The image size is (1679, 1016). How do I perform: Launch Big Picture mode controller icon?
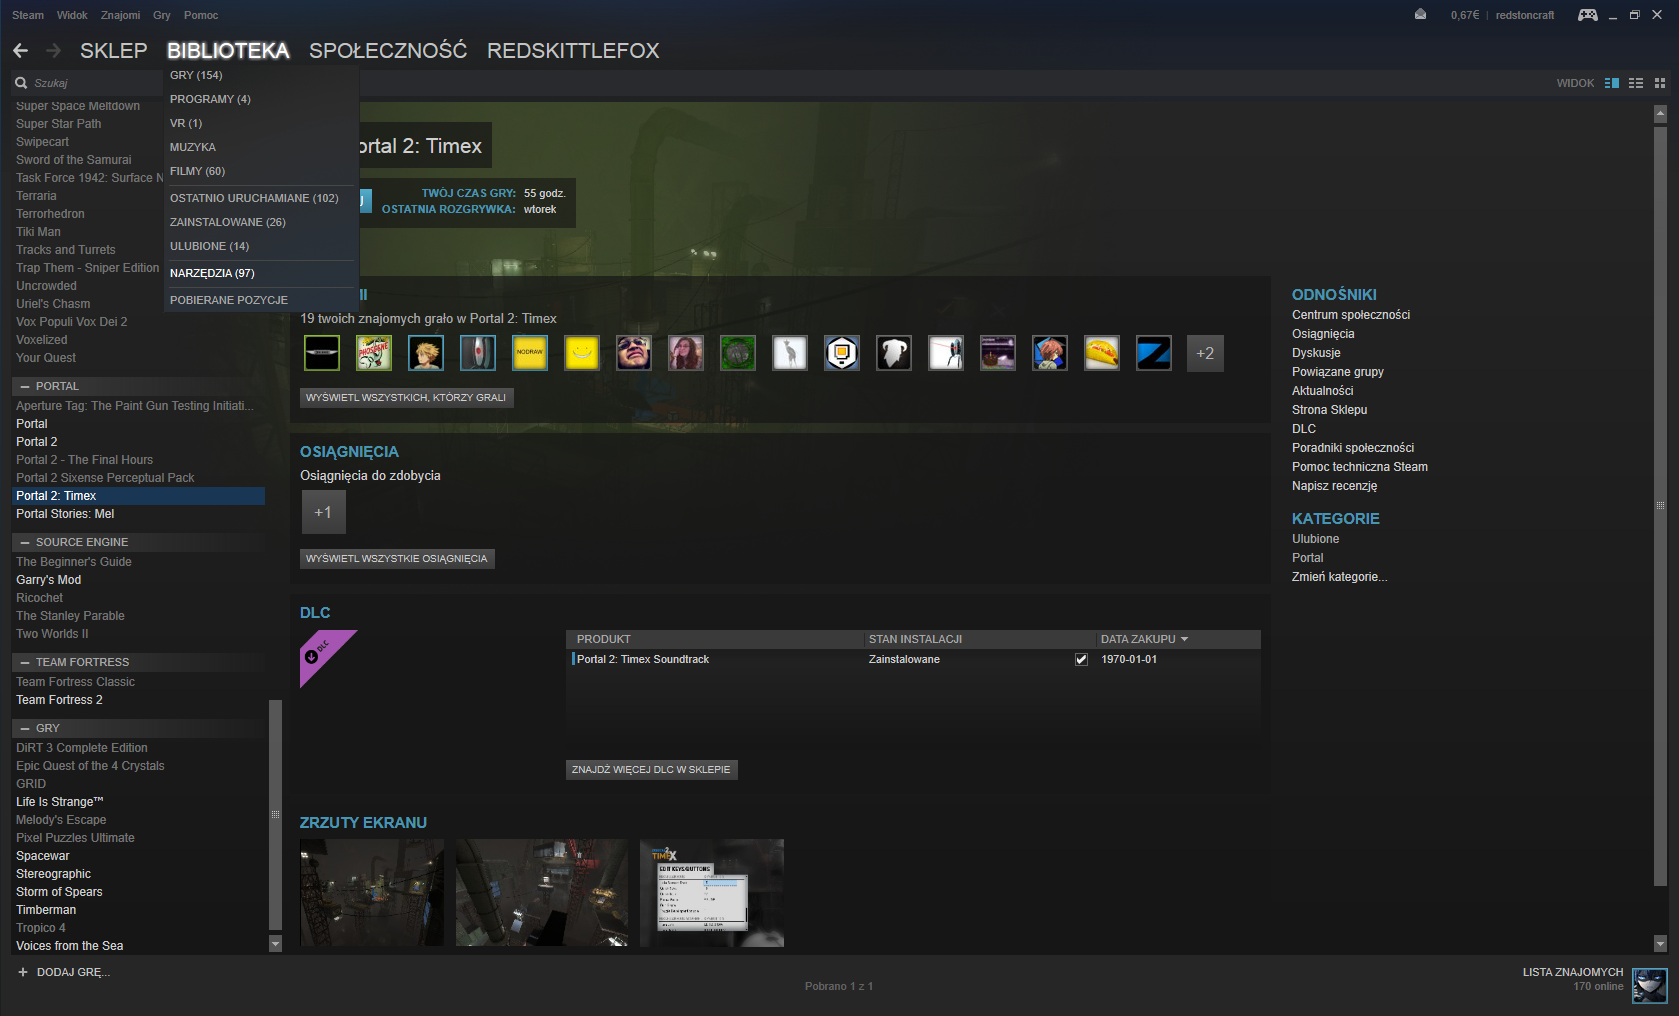[x=1587, y=15]
